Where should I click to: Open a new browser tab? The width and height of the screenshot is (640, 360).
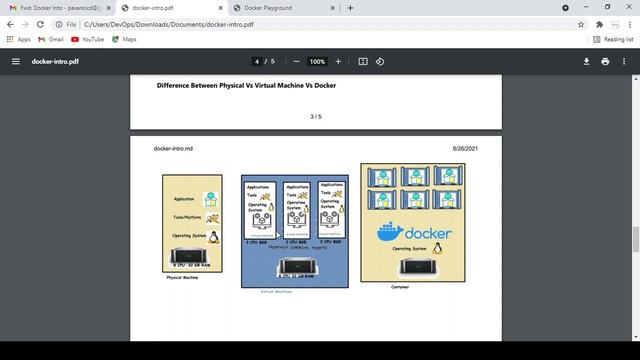coord(350,8)
